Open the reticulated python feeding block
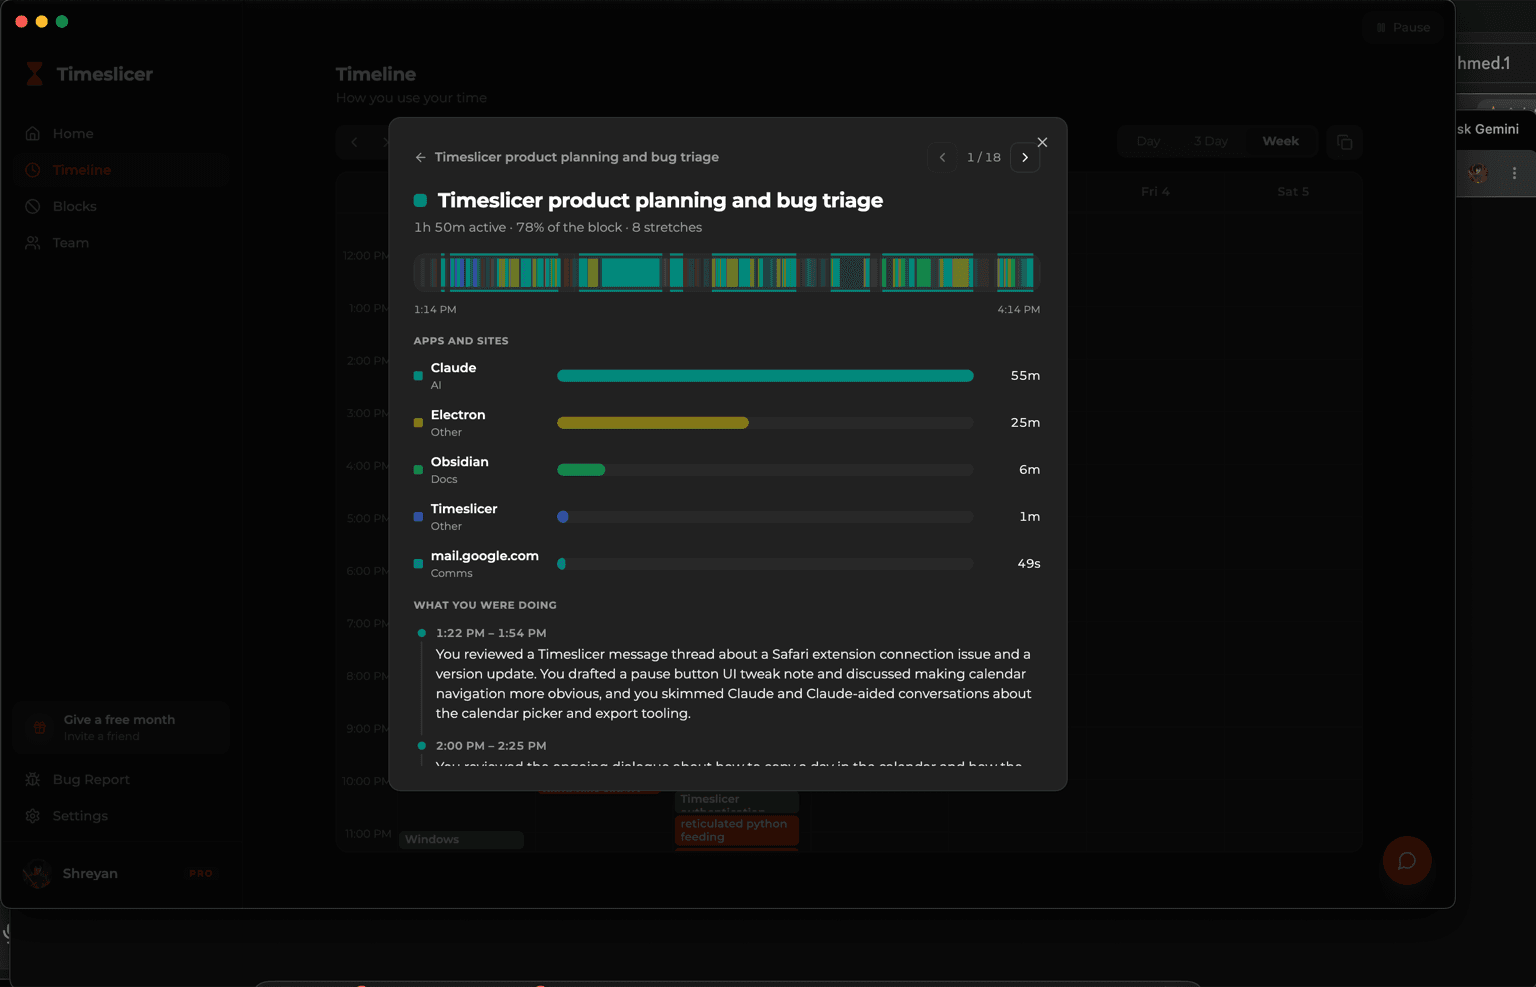Image resolution: width=1536 pixels, height=987 pixels. point(737,831)
